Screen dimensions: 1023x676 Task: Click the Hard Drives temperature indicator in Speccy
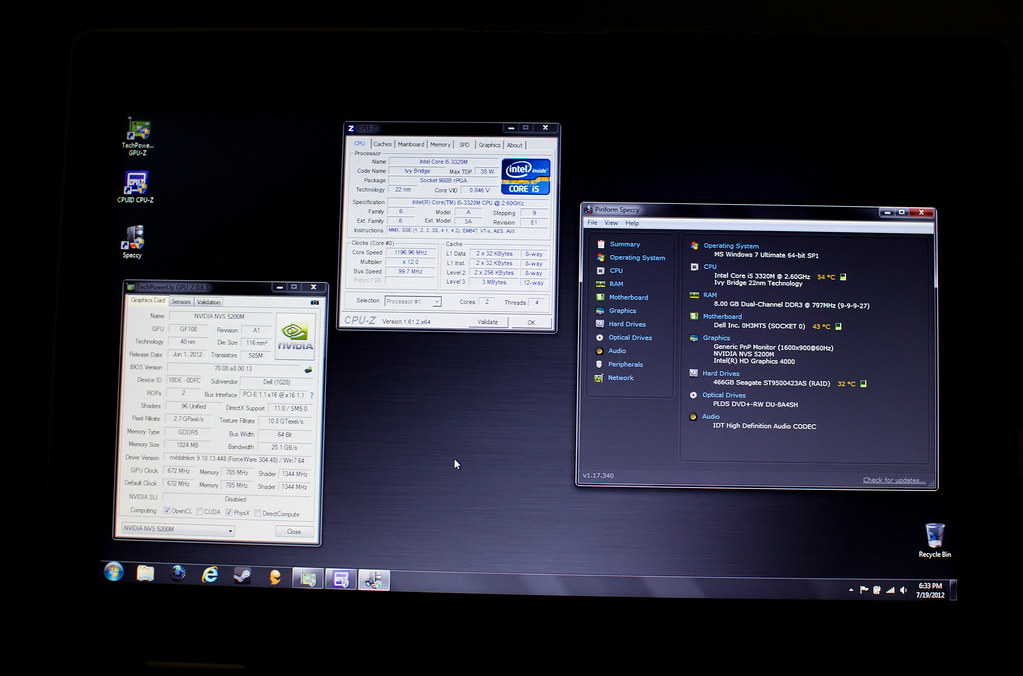(863, 384)
